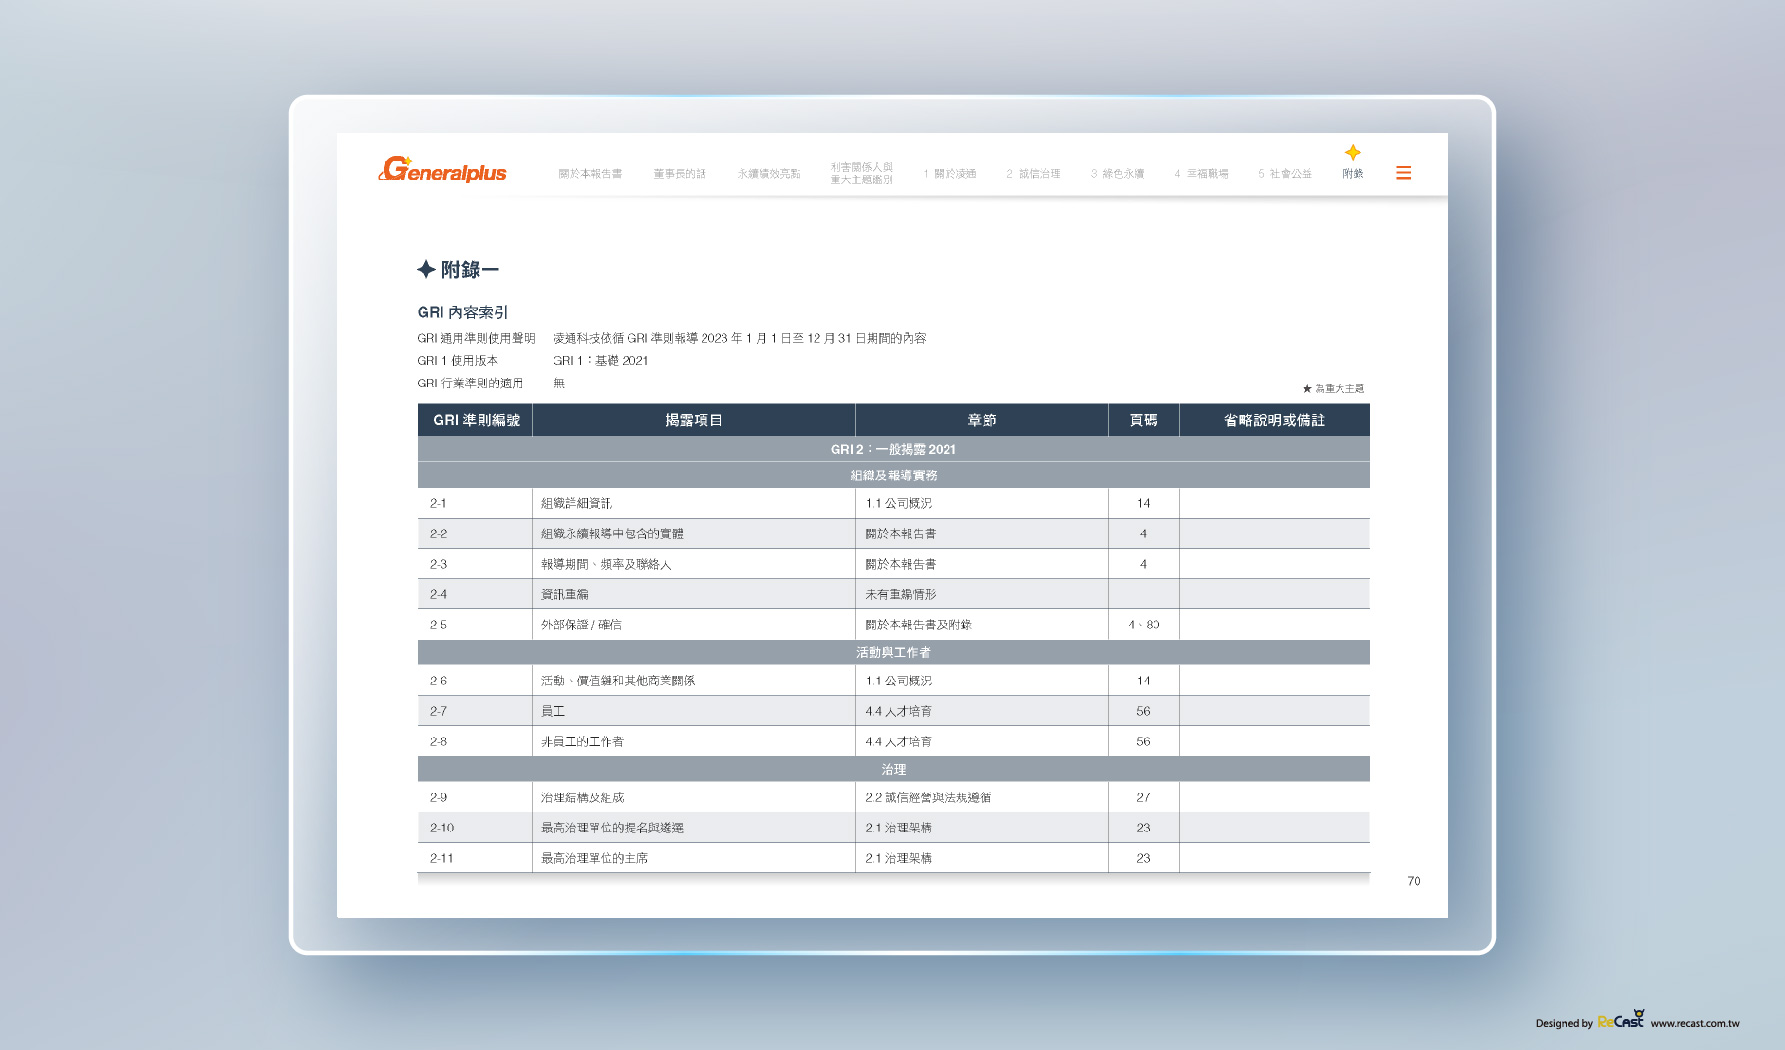Click the ReCast logo in footer
Viewport: 1785px width, 1050px height.
coord(1621,1019)
